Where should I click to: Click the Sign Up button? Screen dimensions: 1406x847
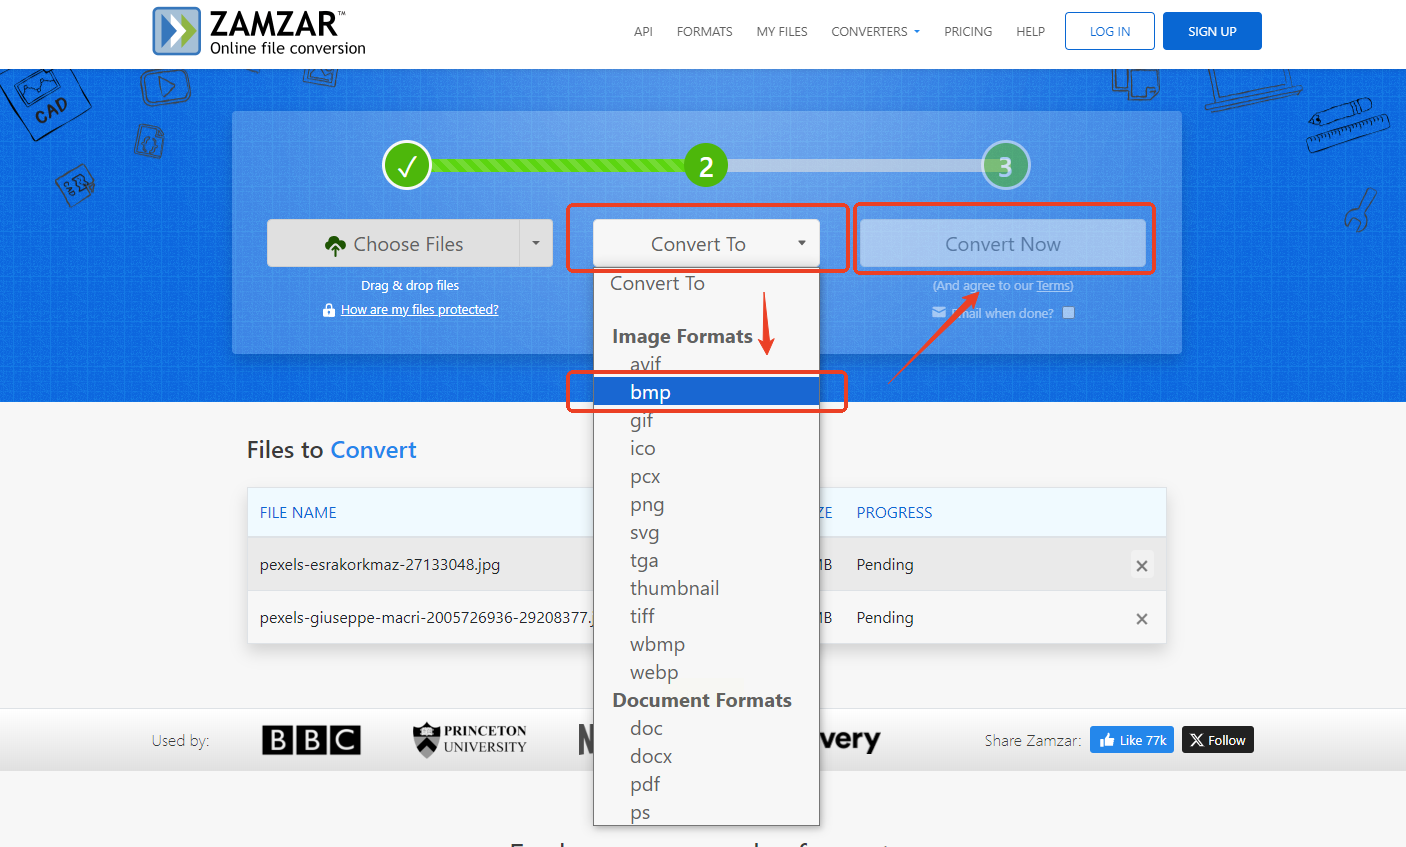pos(1212,31)
